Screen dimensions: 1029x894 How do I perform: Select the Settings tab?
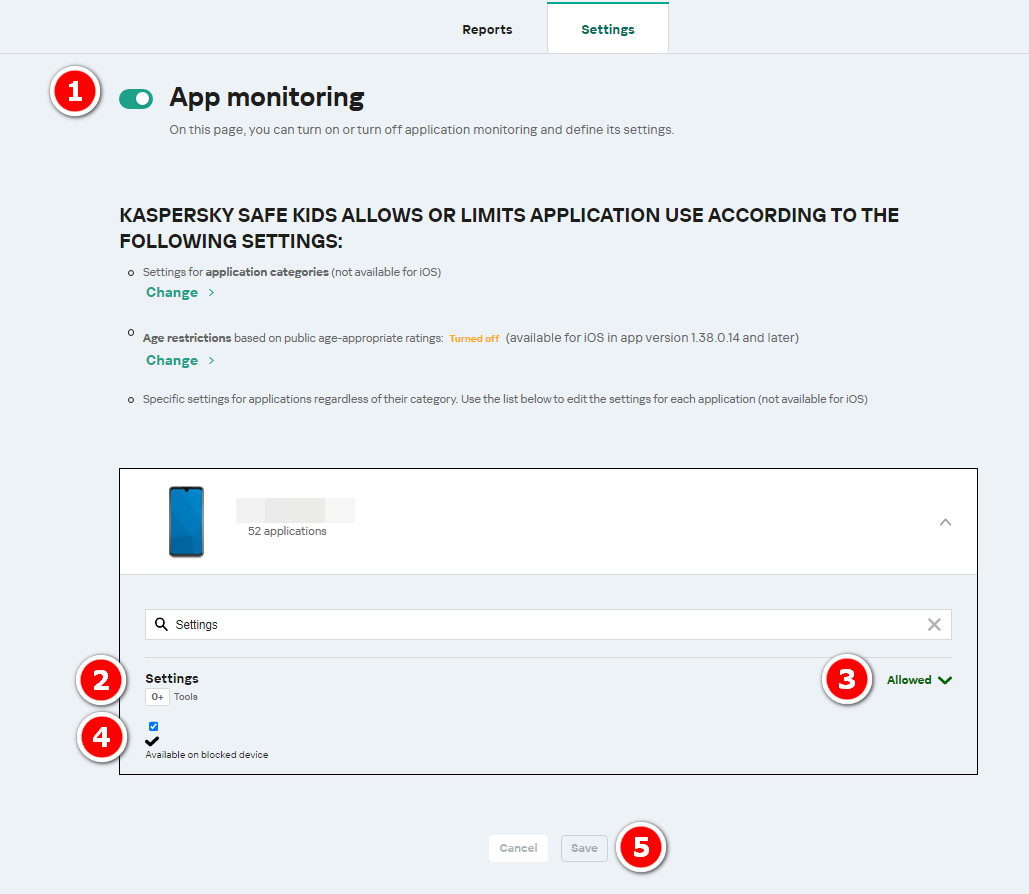tap(608, 29)
